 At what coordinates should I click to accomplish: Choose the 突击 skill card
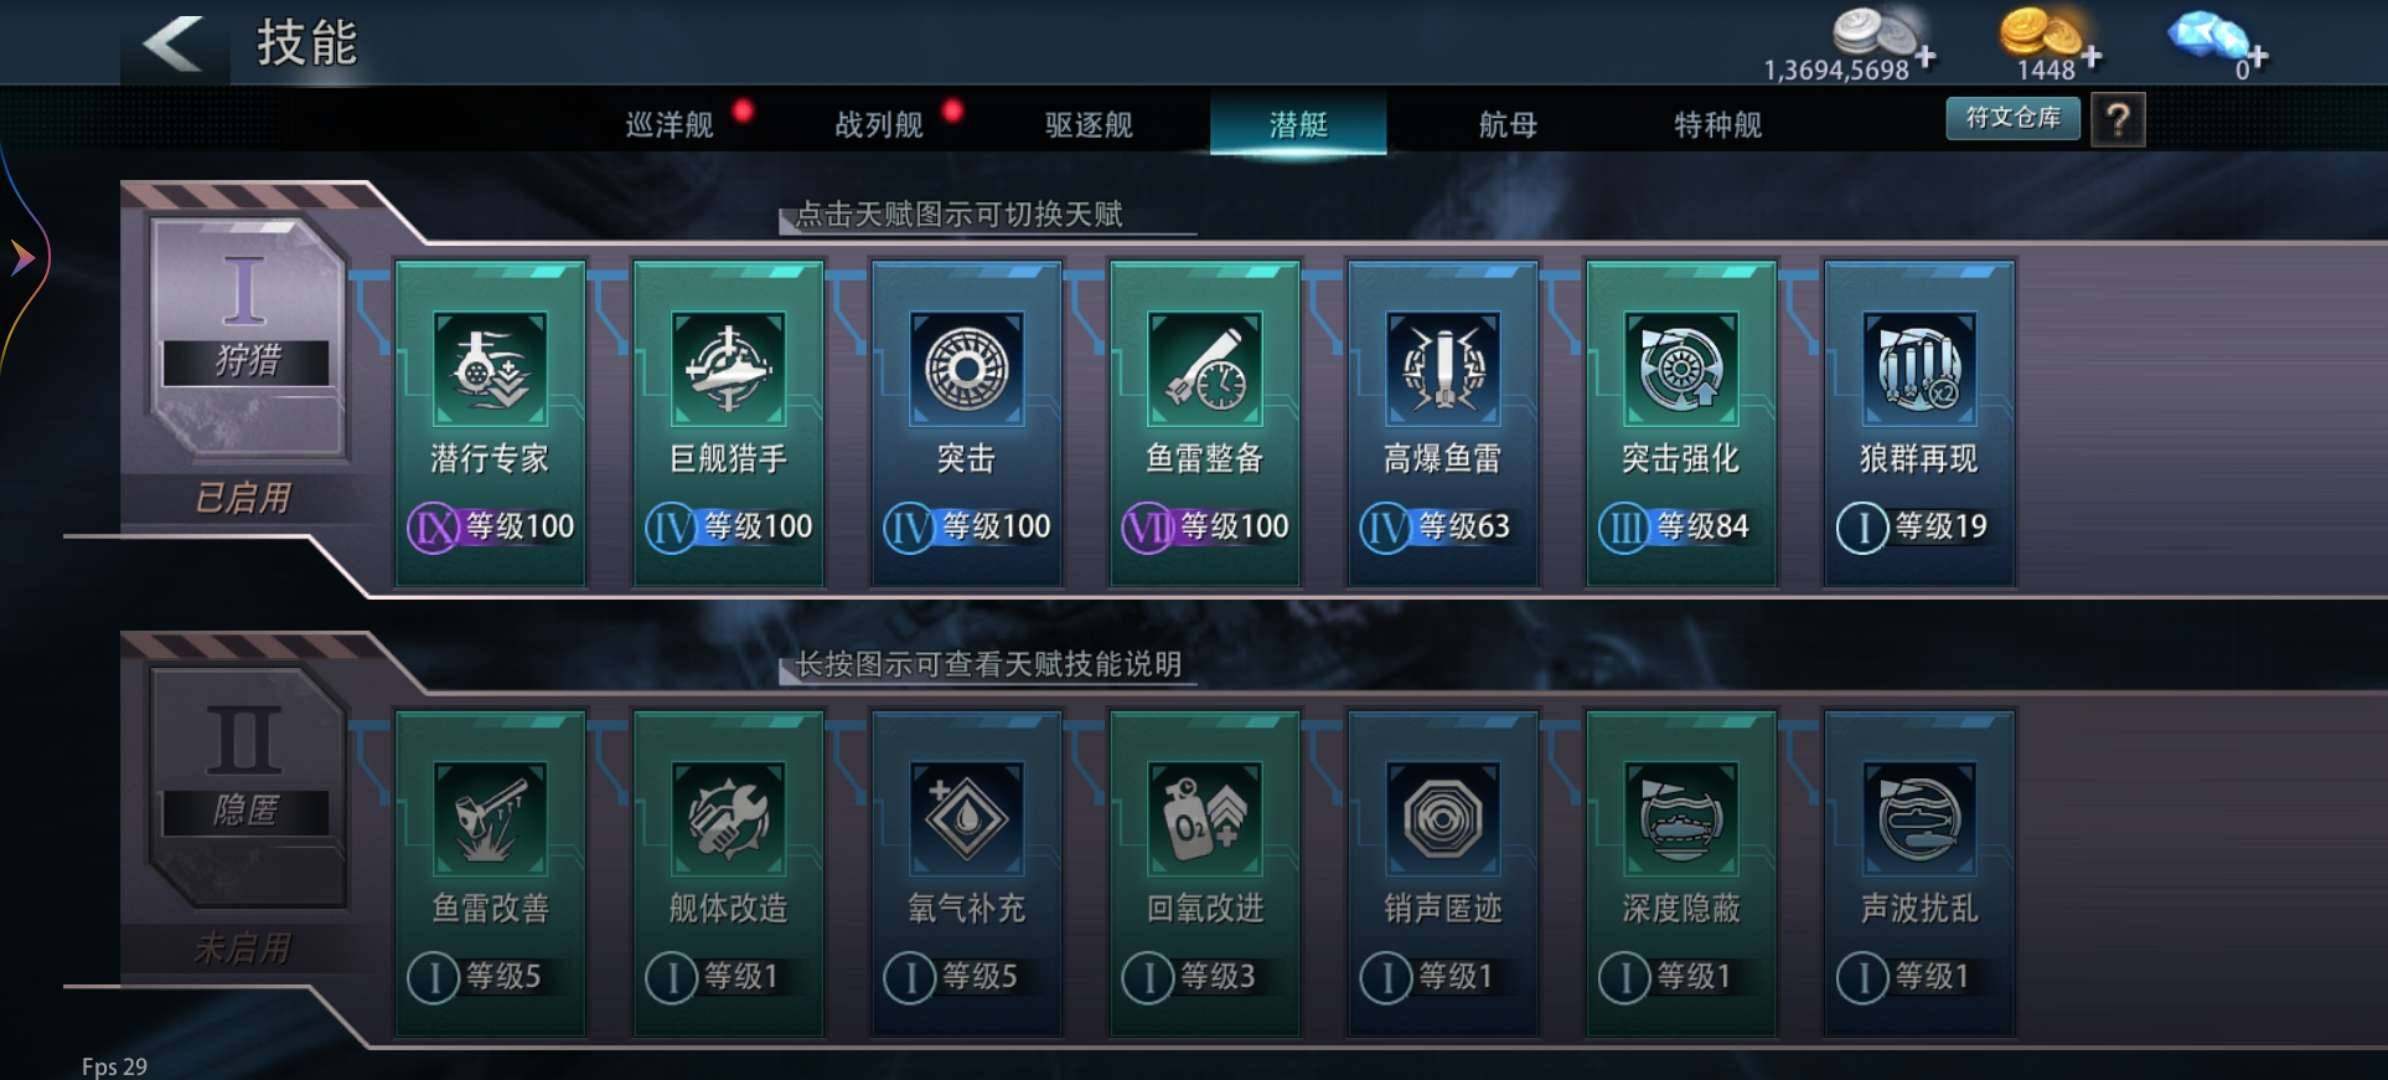(x=966, y=423)
